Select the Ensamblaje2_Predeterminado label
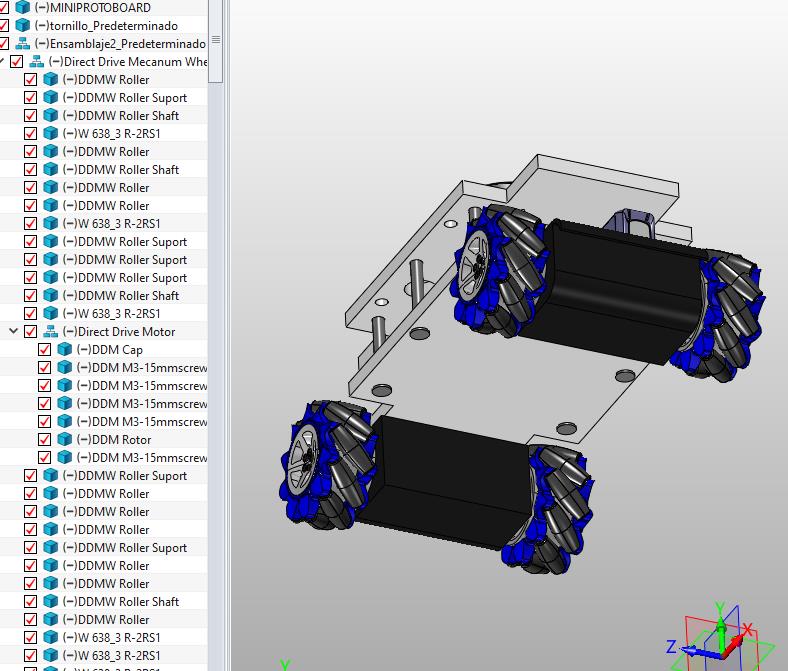The height and width of the screenshot is (671, 788). tap(120, 44)
